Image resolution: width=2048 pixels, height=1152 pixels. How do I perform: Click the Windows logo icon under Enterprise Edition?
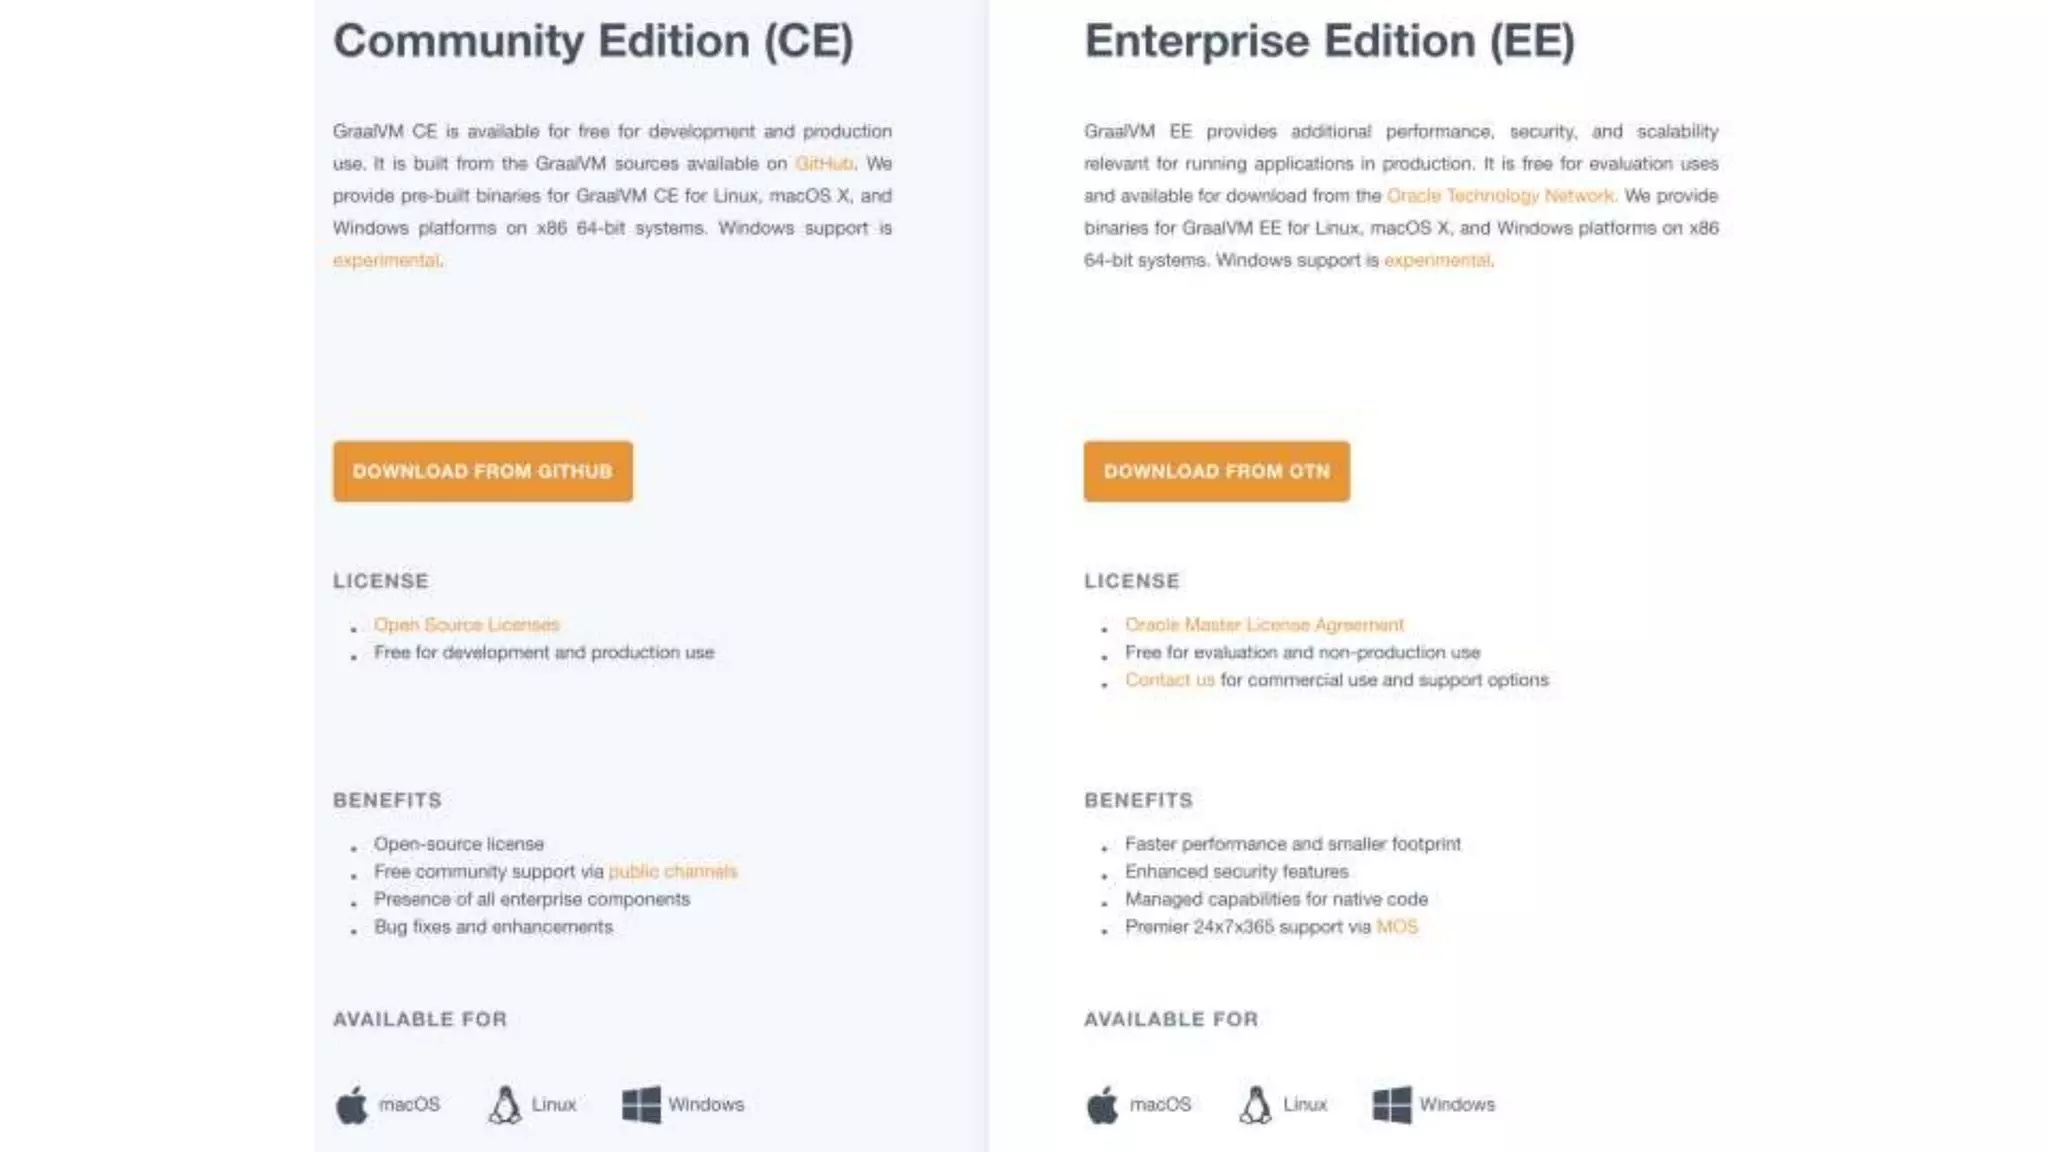(x=1392, y=1105)
